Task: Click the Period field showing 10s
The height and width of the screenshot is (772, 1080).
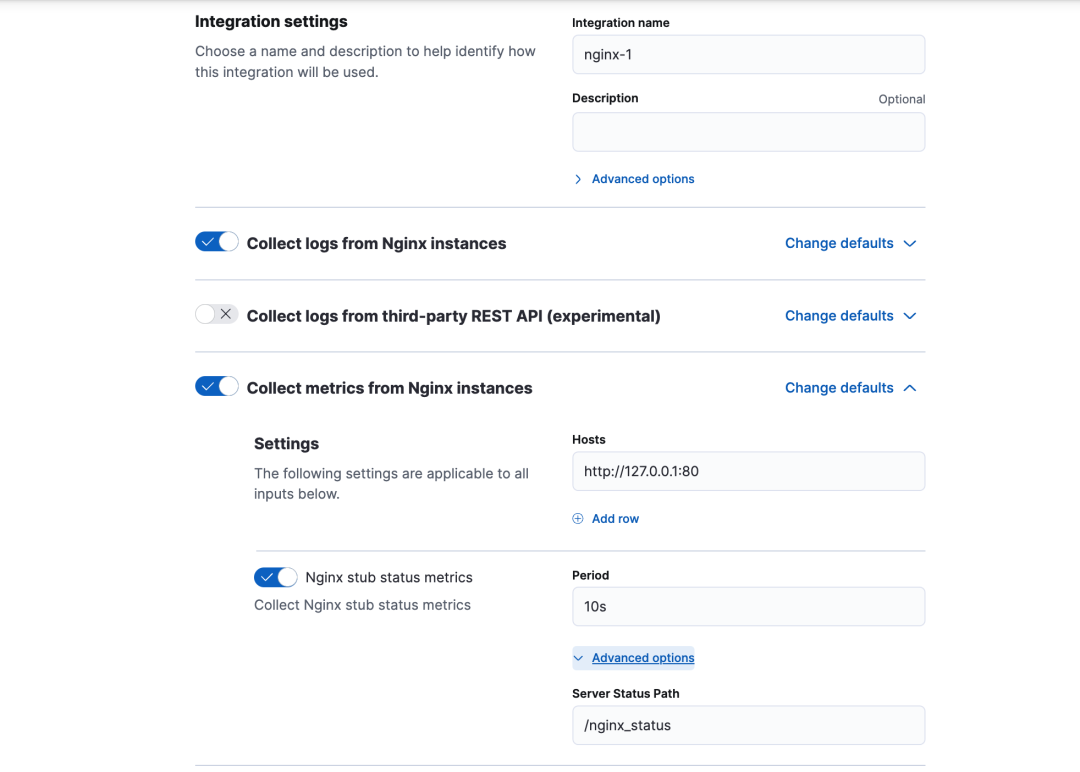Action: [748, 607]
